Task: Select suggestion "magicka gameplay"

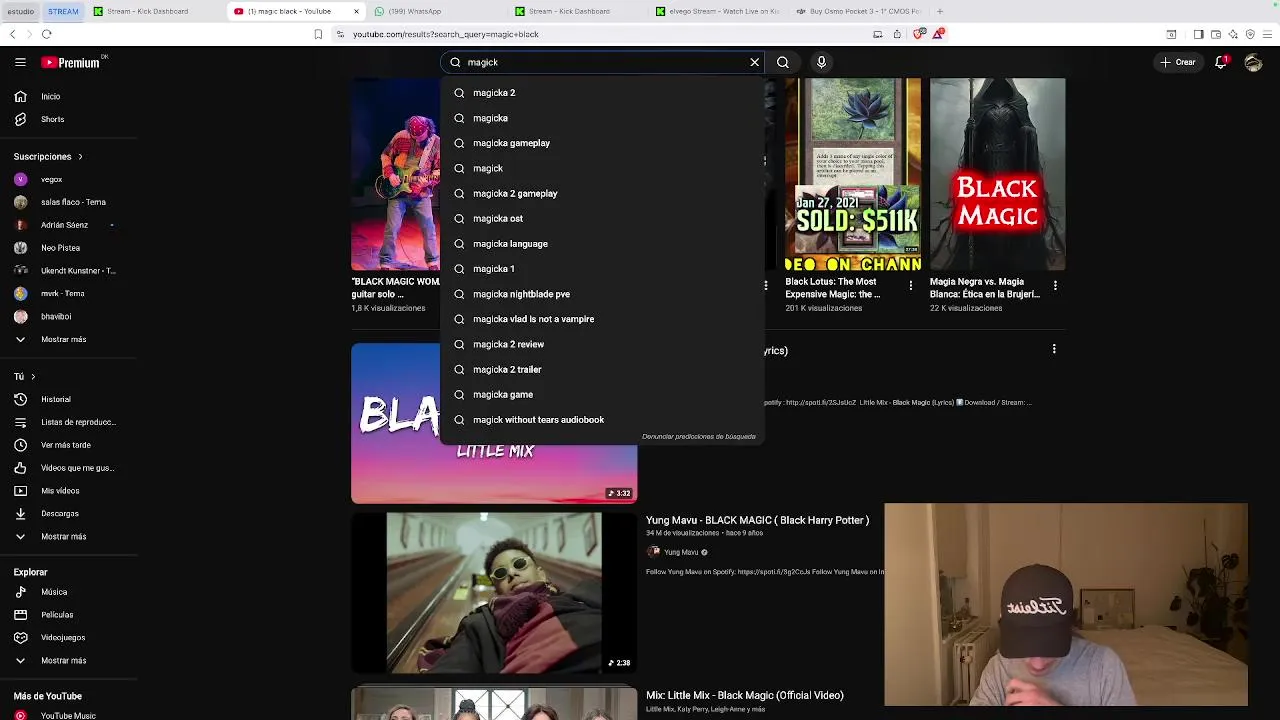Action: 602,143
